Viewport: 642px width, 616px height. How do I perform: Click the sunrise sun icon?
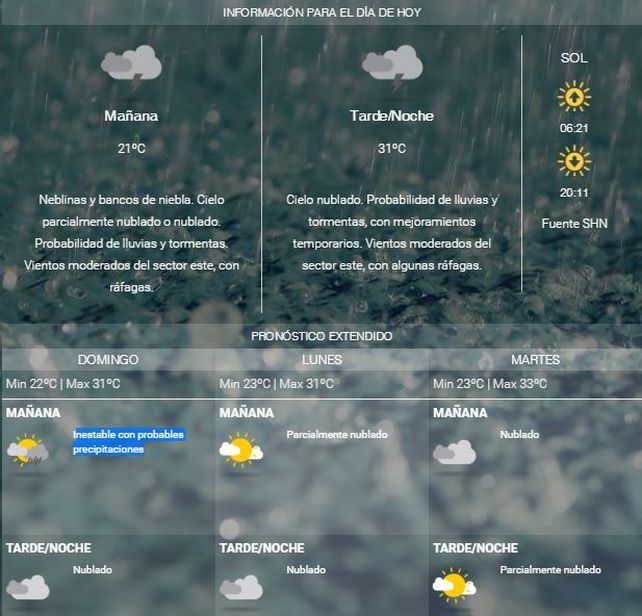click(x=574, y=97)
